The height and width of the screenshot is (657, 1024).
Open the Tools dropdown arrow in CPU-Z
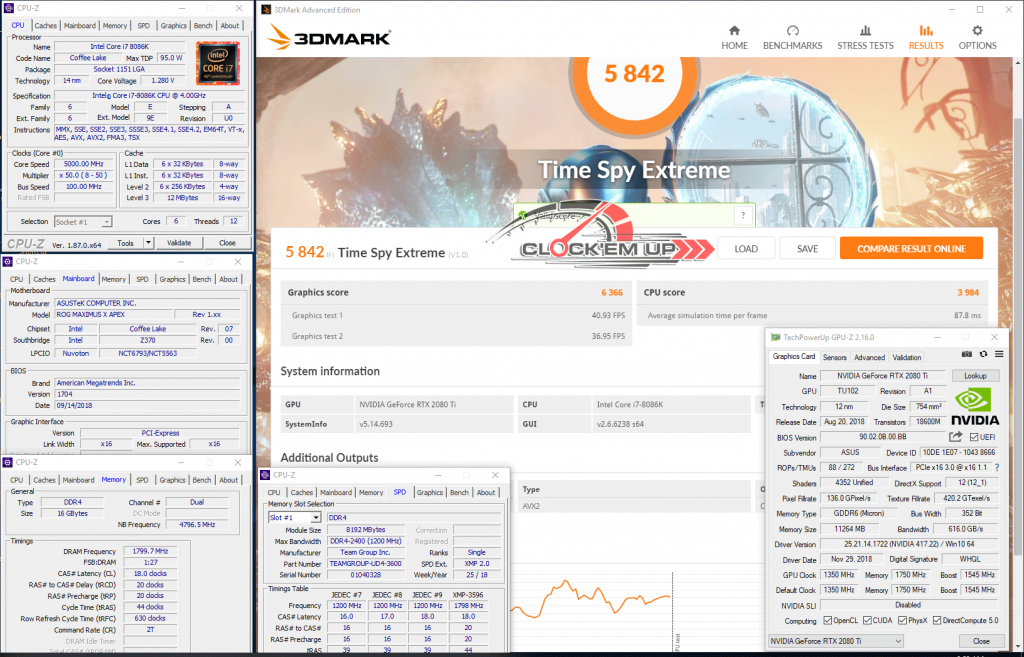pos(148,242)
